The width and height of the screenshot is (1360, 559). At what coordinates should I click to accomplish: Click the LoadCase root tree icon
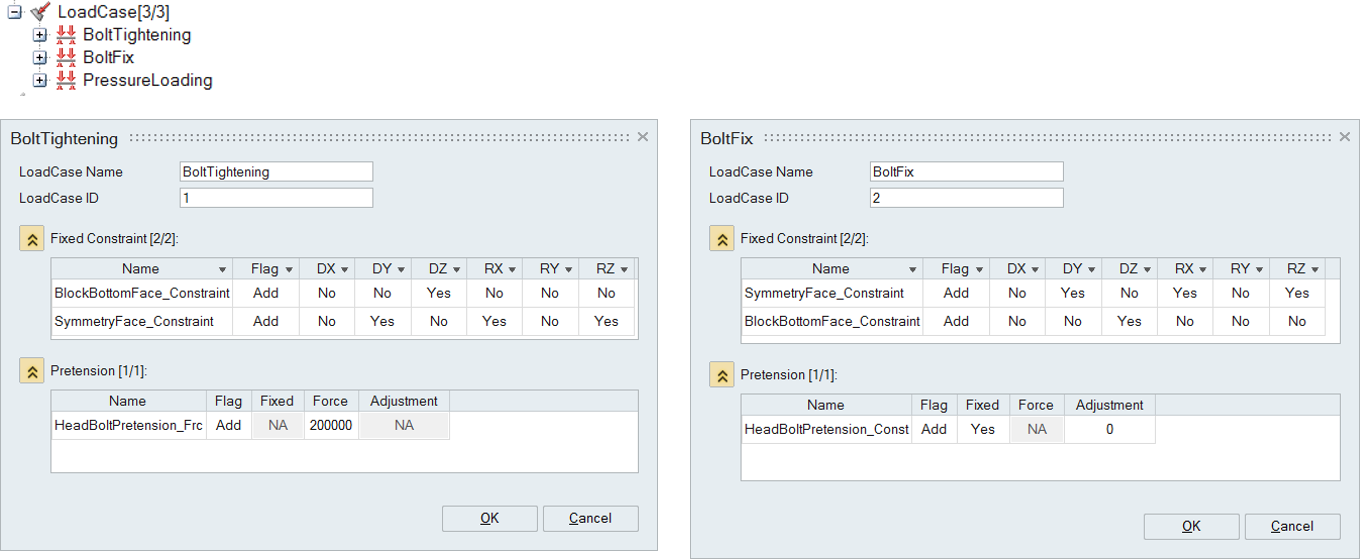tap(40, 12)
